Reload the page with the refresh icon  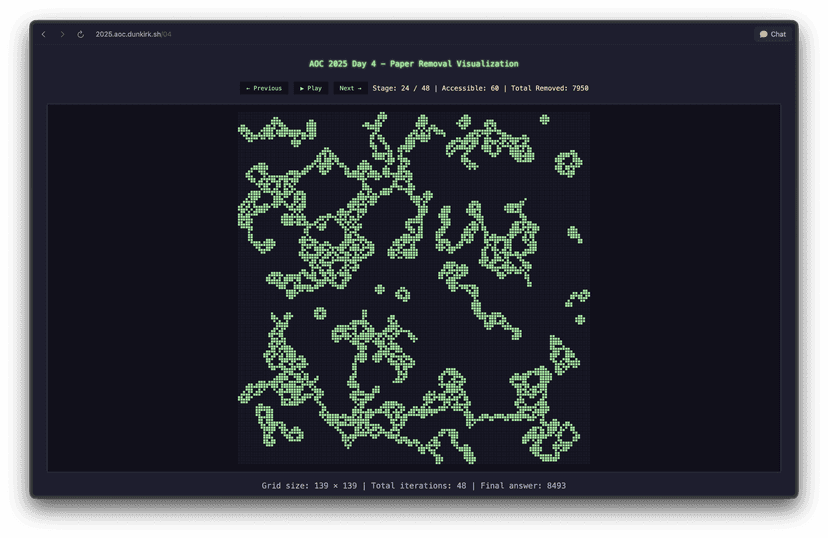point(80,34)
